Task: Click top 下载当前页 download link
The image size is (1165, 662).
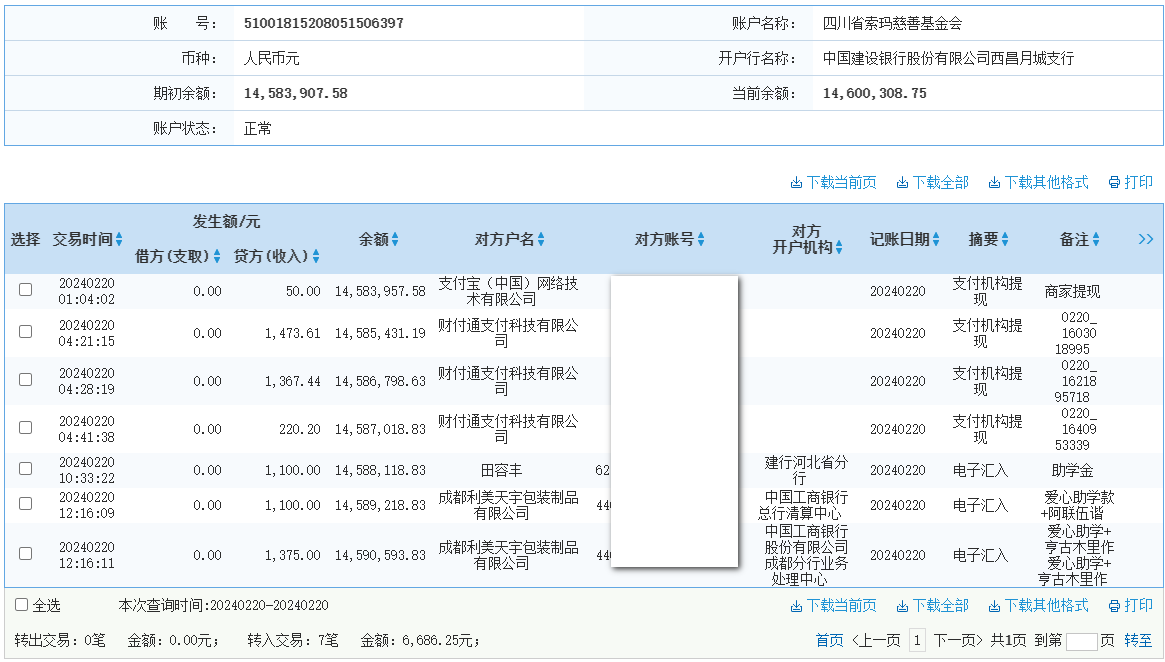Action: [x=833, y=182]
